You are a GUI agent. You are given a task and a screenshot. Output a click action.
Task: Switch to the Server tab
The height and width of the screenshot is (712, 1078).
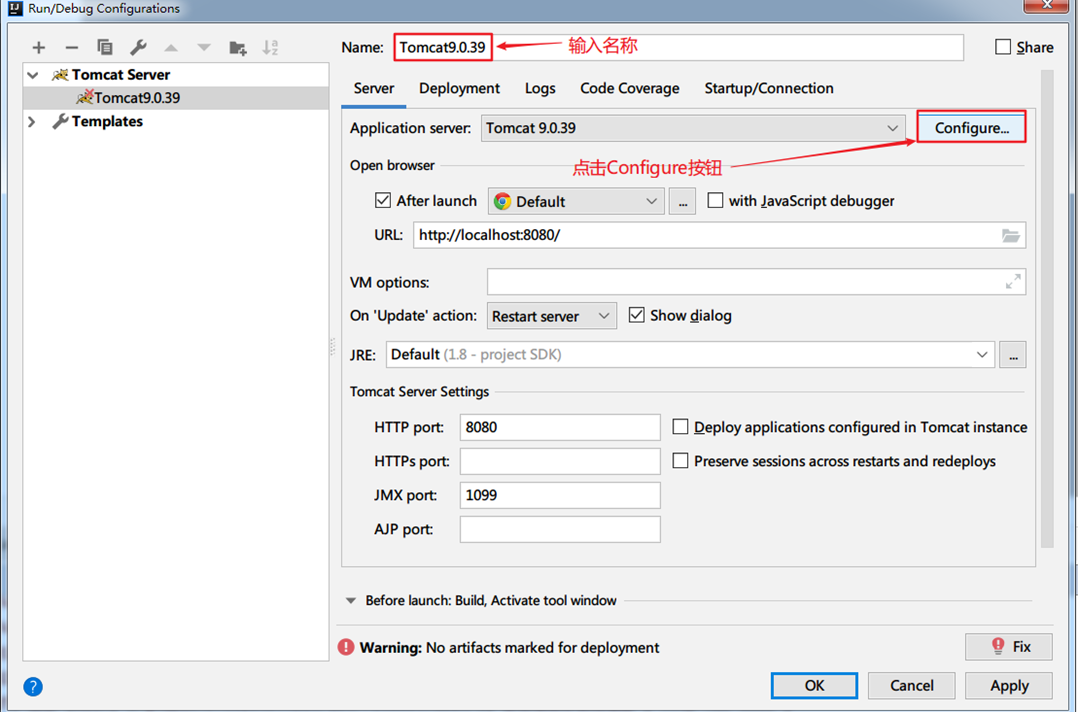coord(374,88)
